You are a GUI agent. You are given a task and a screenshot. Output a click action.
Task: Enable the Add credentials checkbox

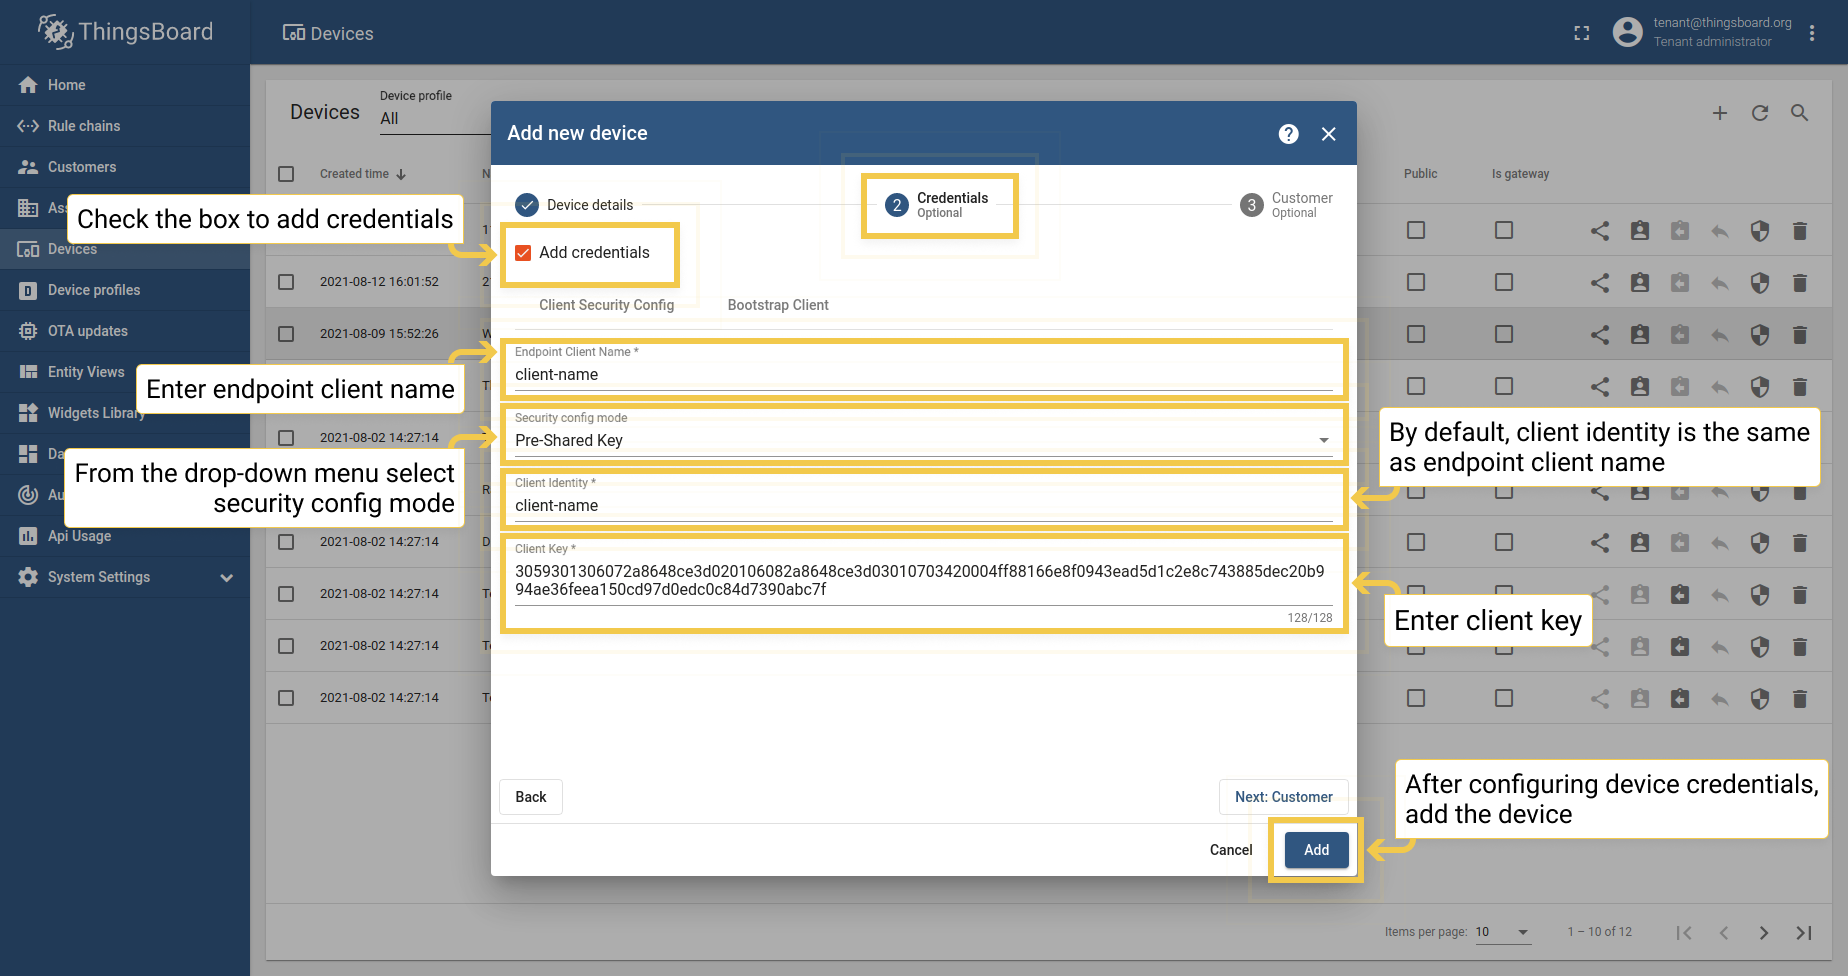coord(523,252)
